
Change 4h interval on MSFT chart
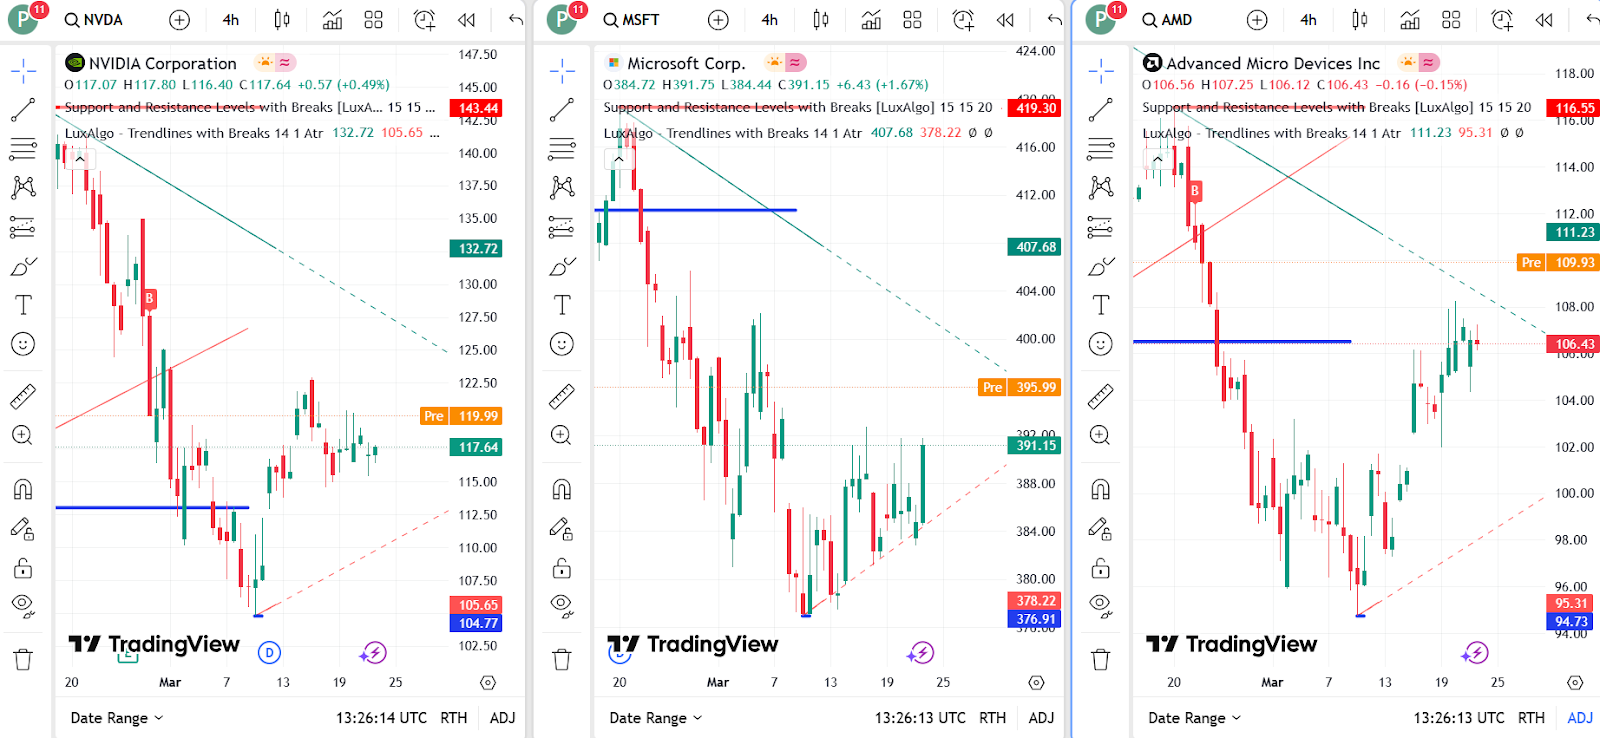point(770,20)
